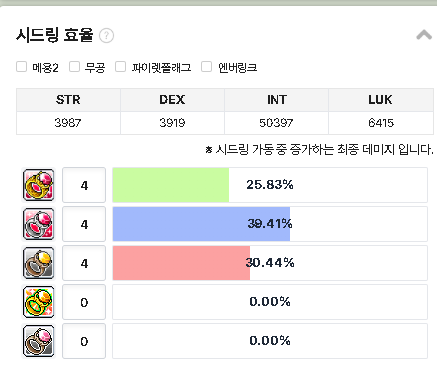Open the help icon next to 시드링 효율
The width and height of the screenshot is (437, 373).
pyautogui.click(x=107, y=35)
